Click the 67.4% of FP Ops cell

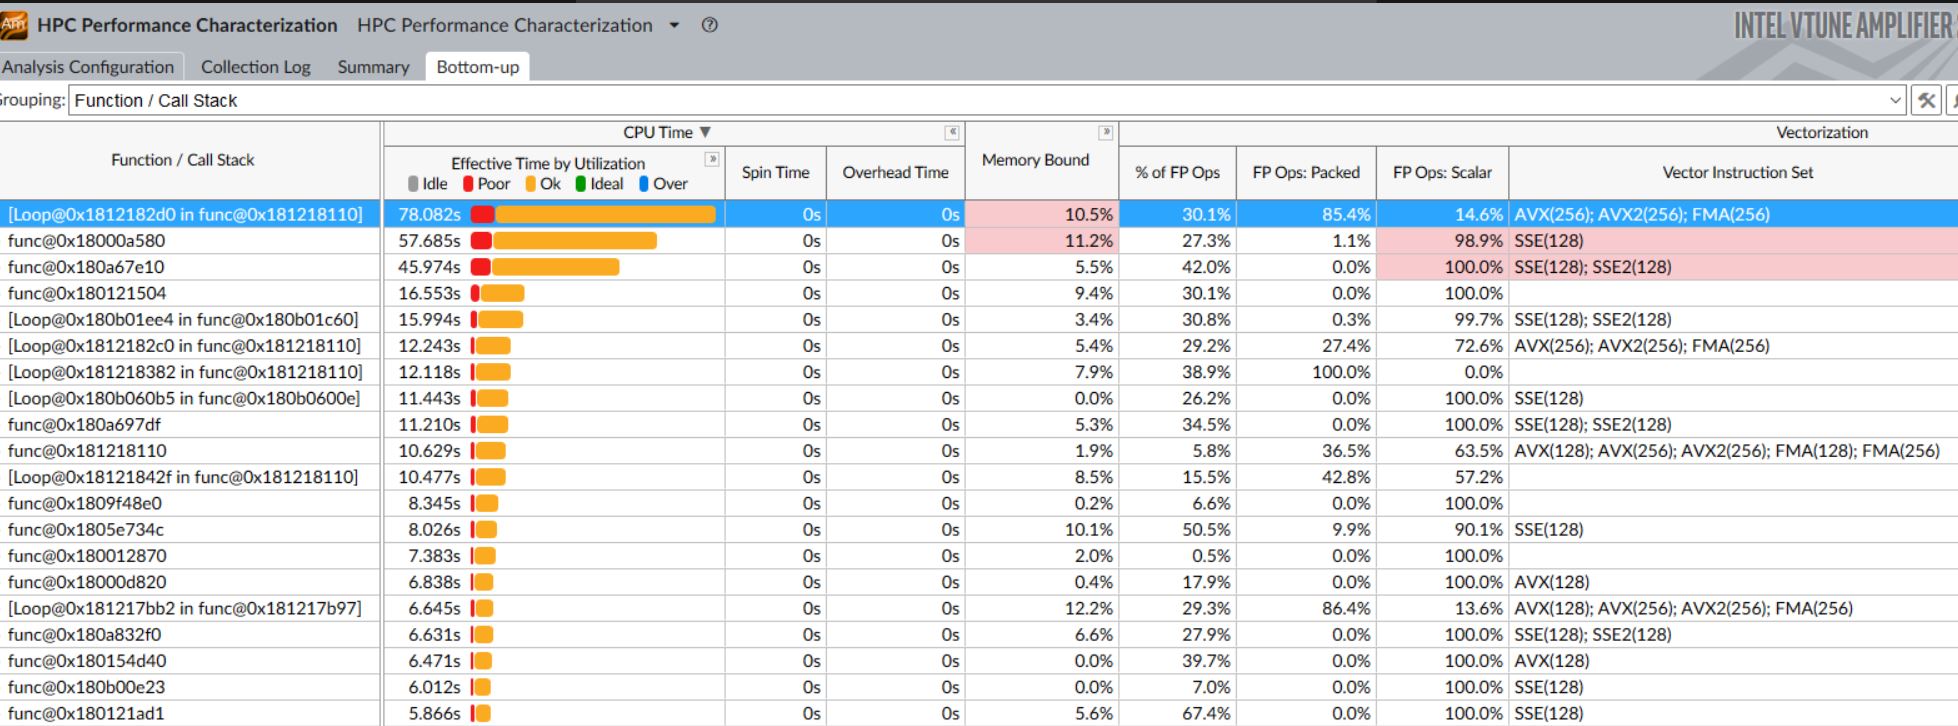(x=1177, y=713)
